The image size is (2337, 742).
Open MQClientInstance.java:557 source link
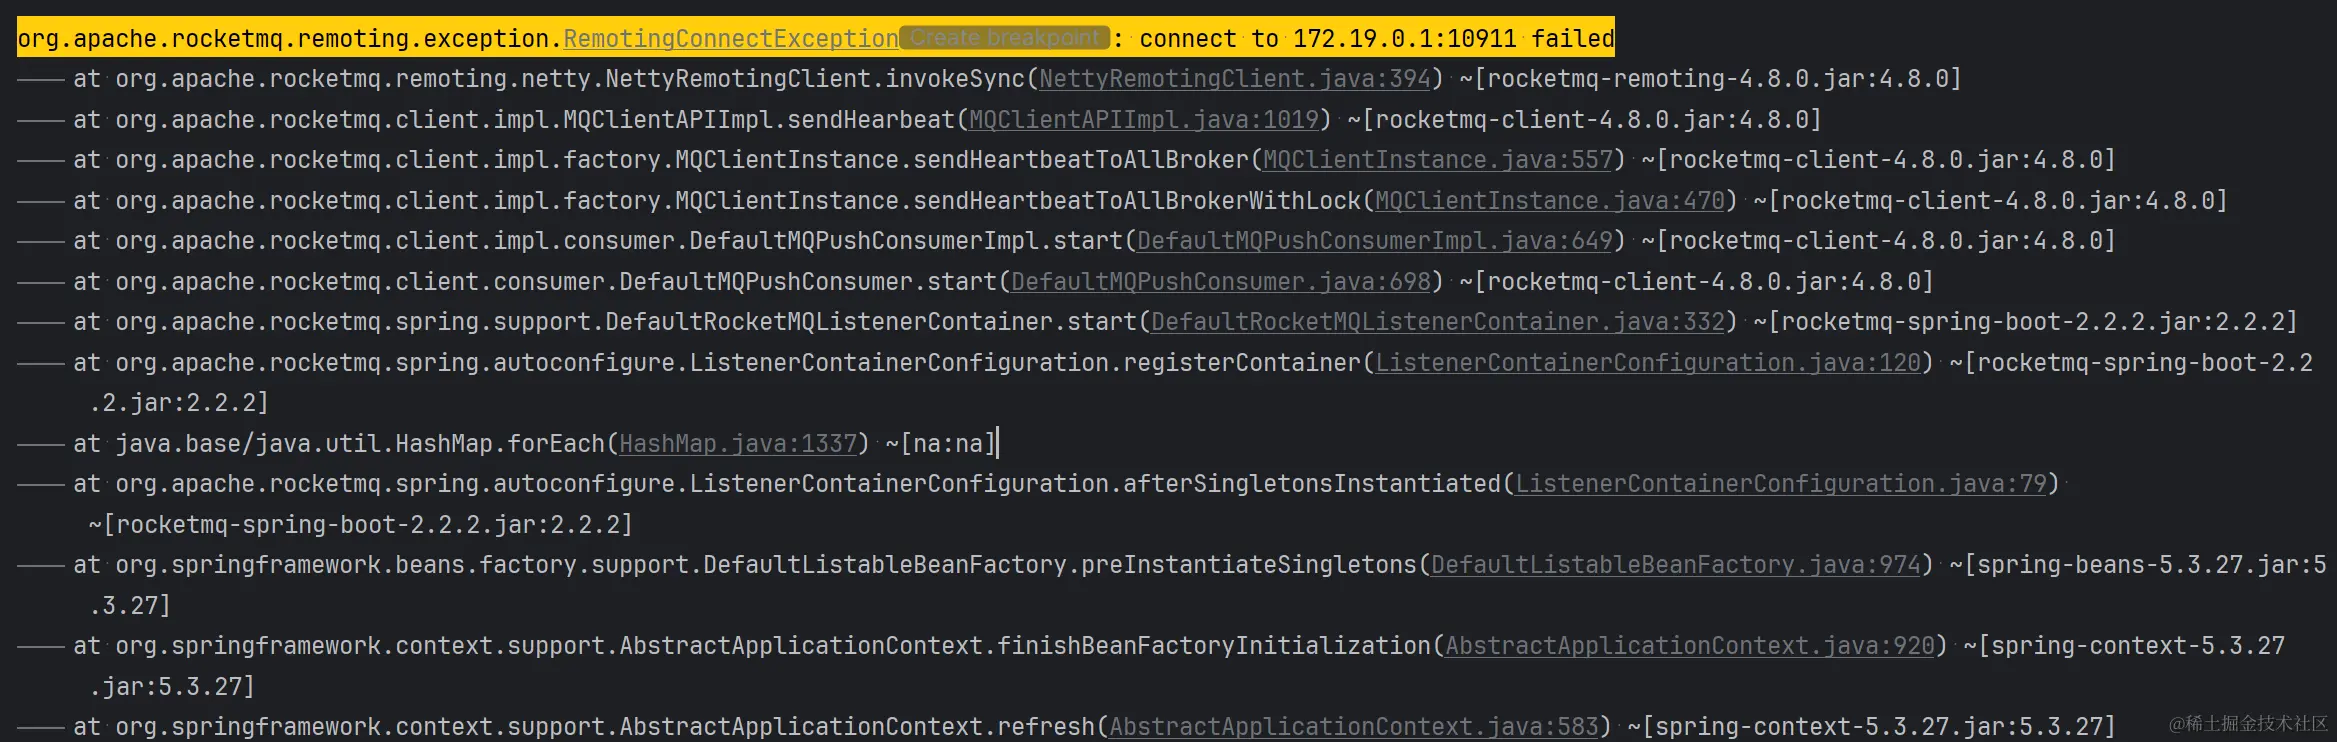1438,159
